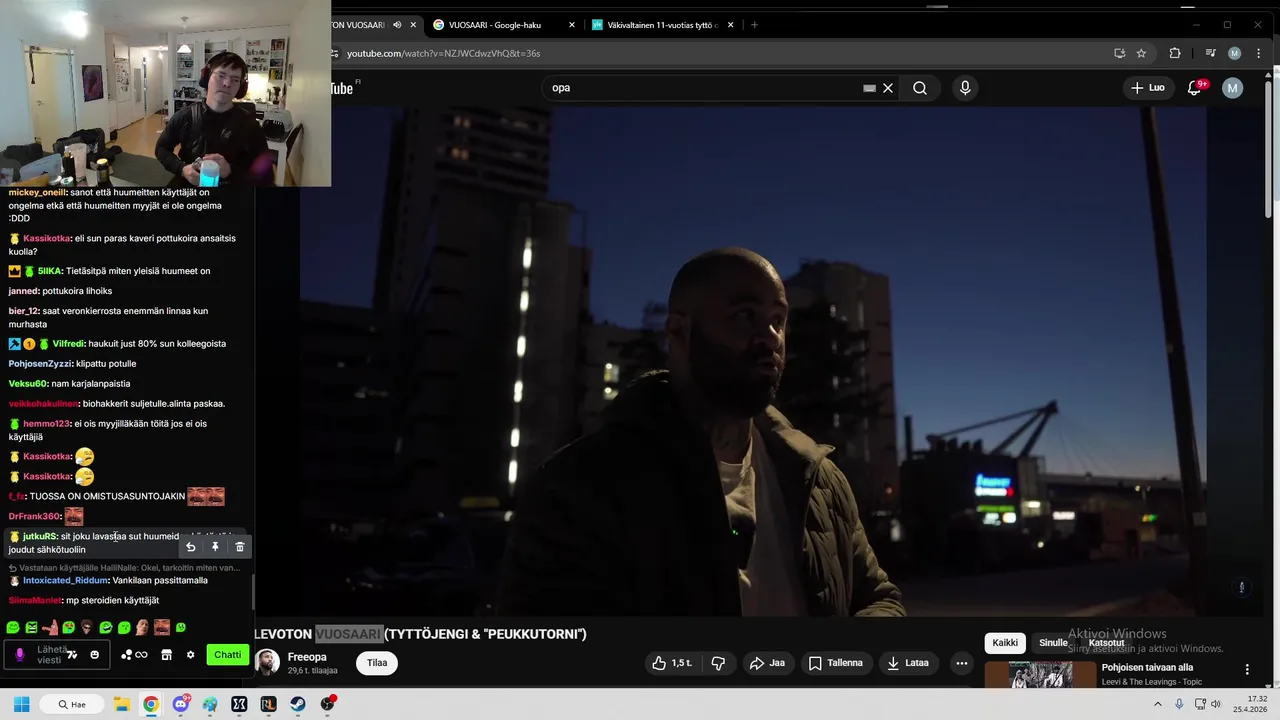
Task: Click the Pohjoisen taivaan alla title
Action: point(1147,667)
